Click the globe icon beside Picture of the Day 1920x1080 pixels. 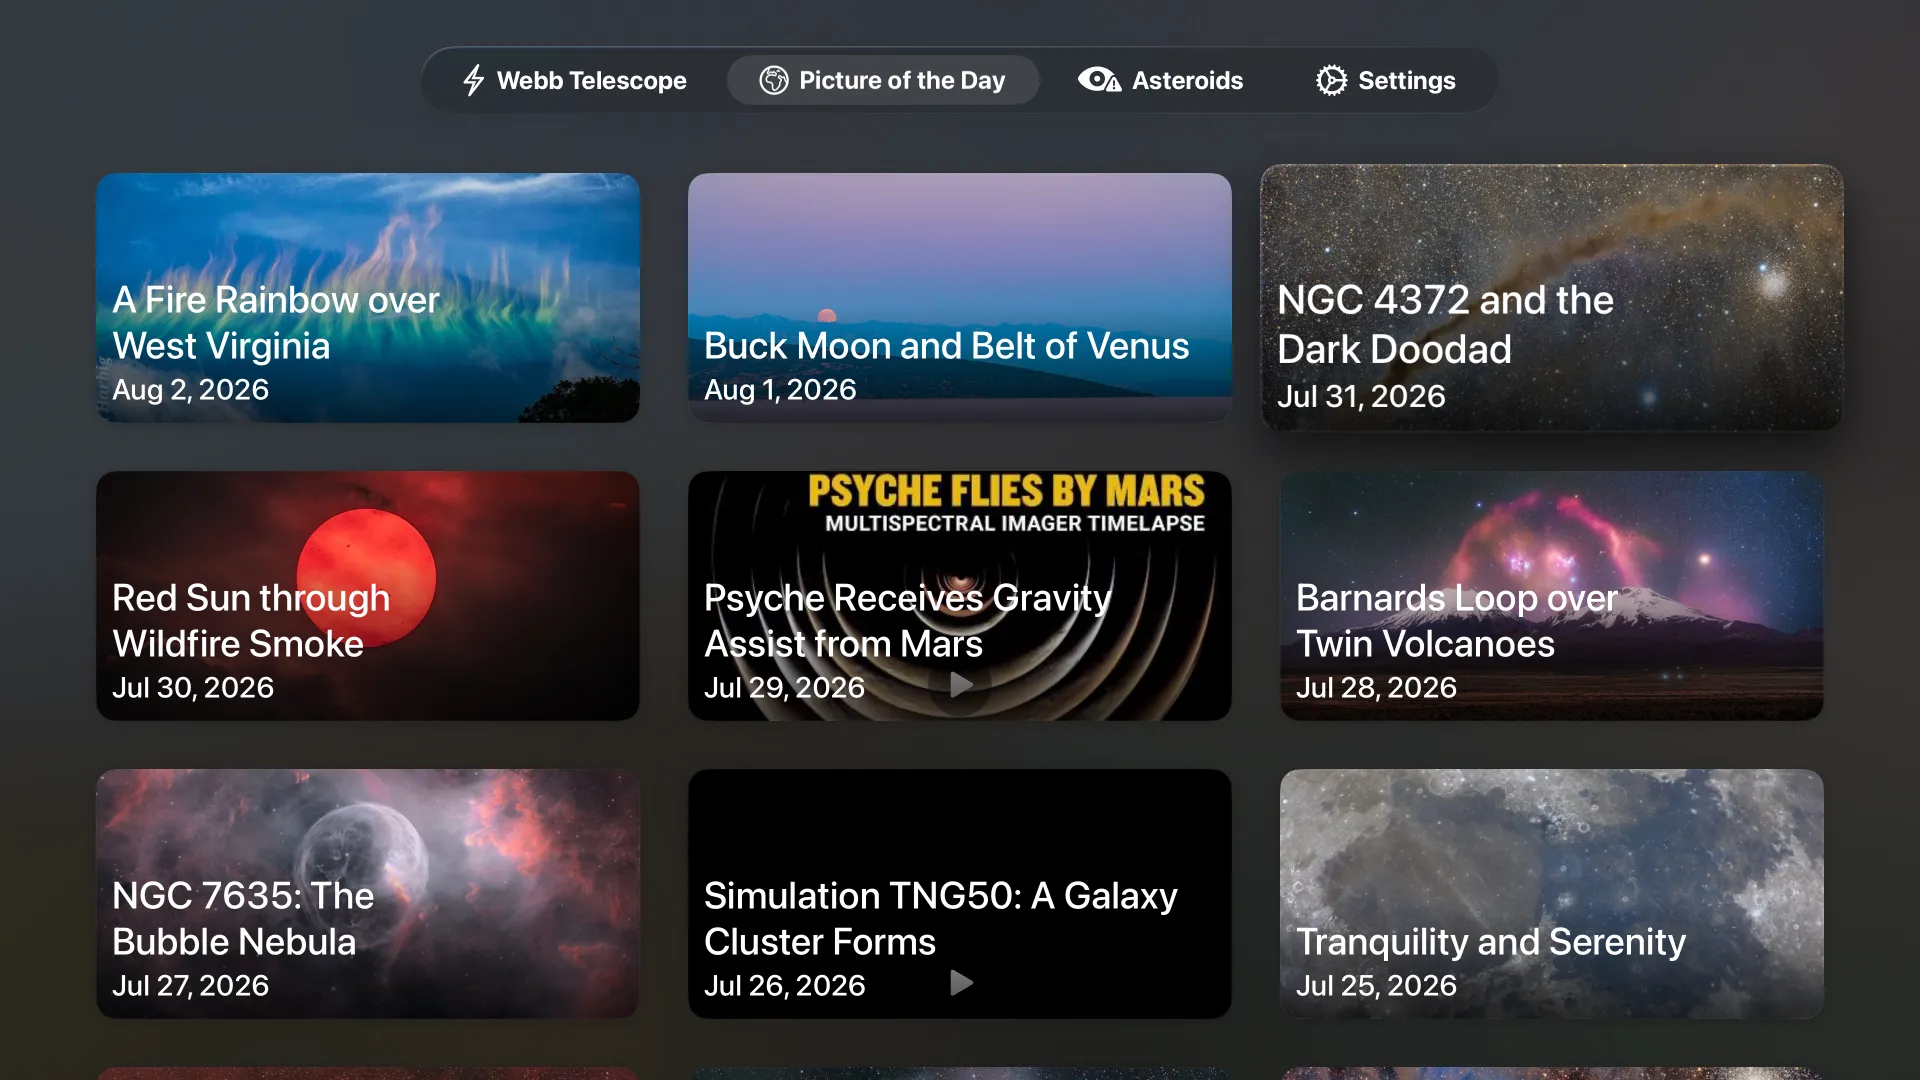[774, 80]
